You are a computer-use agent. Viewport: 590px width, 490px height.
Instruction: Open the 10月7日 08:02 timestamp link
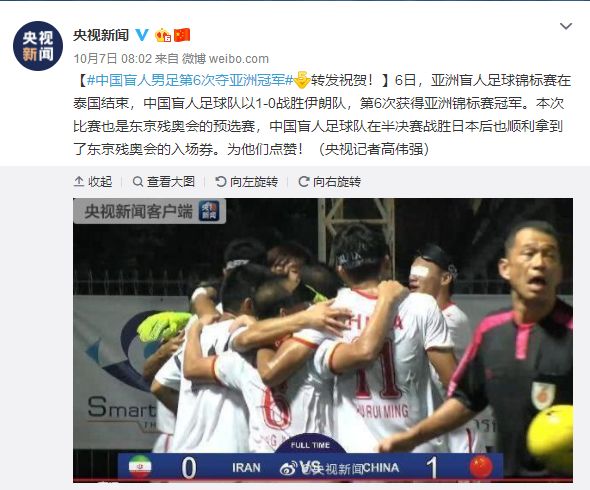113,59
